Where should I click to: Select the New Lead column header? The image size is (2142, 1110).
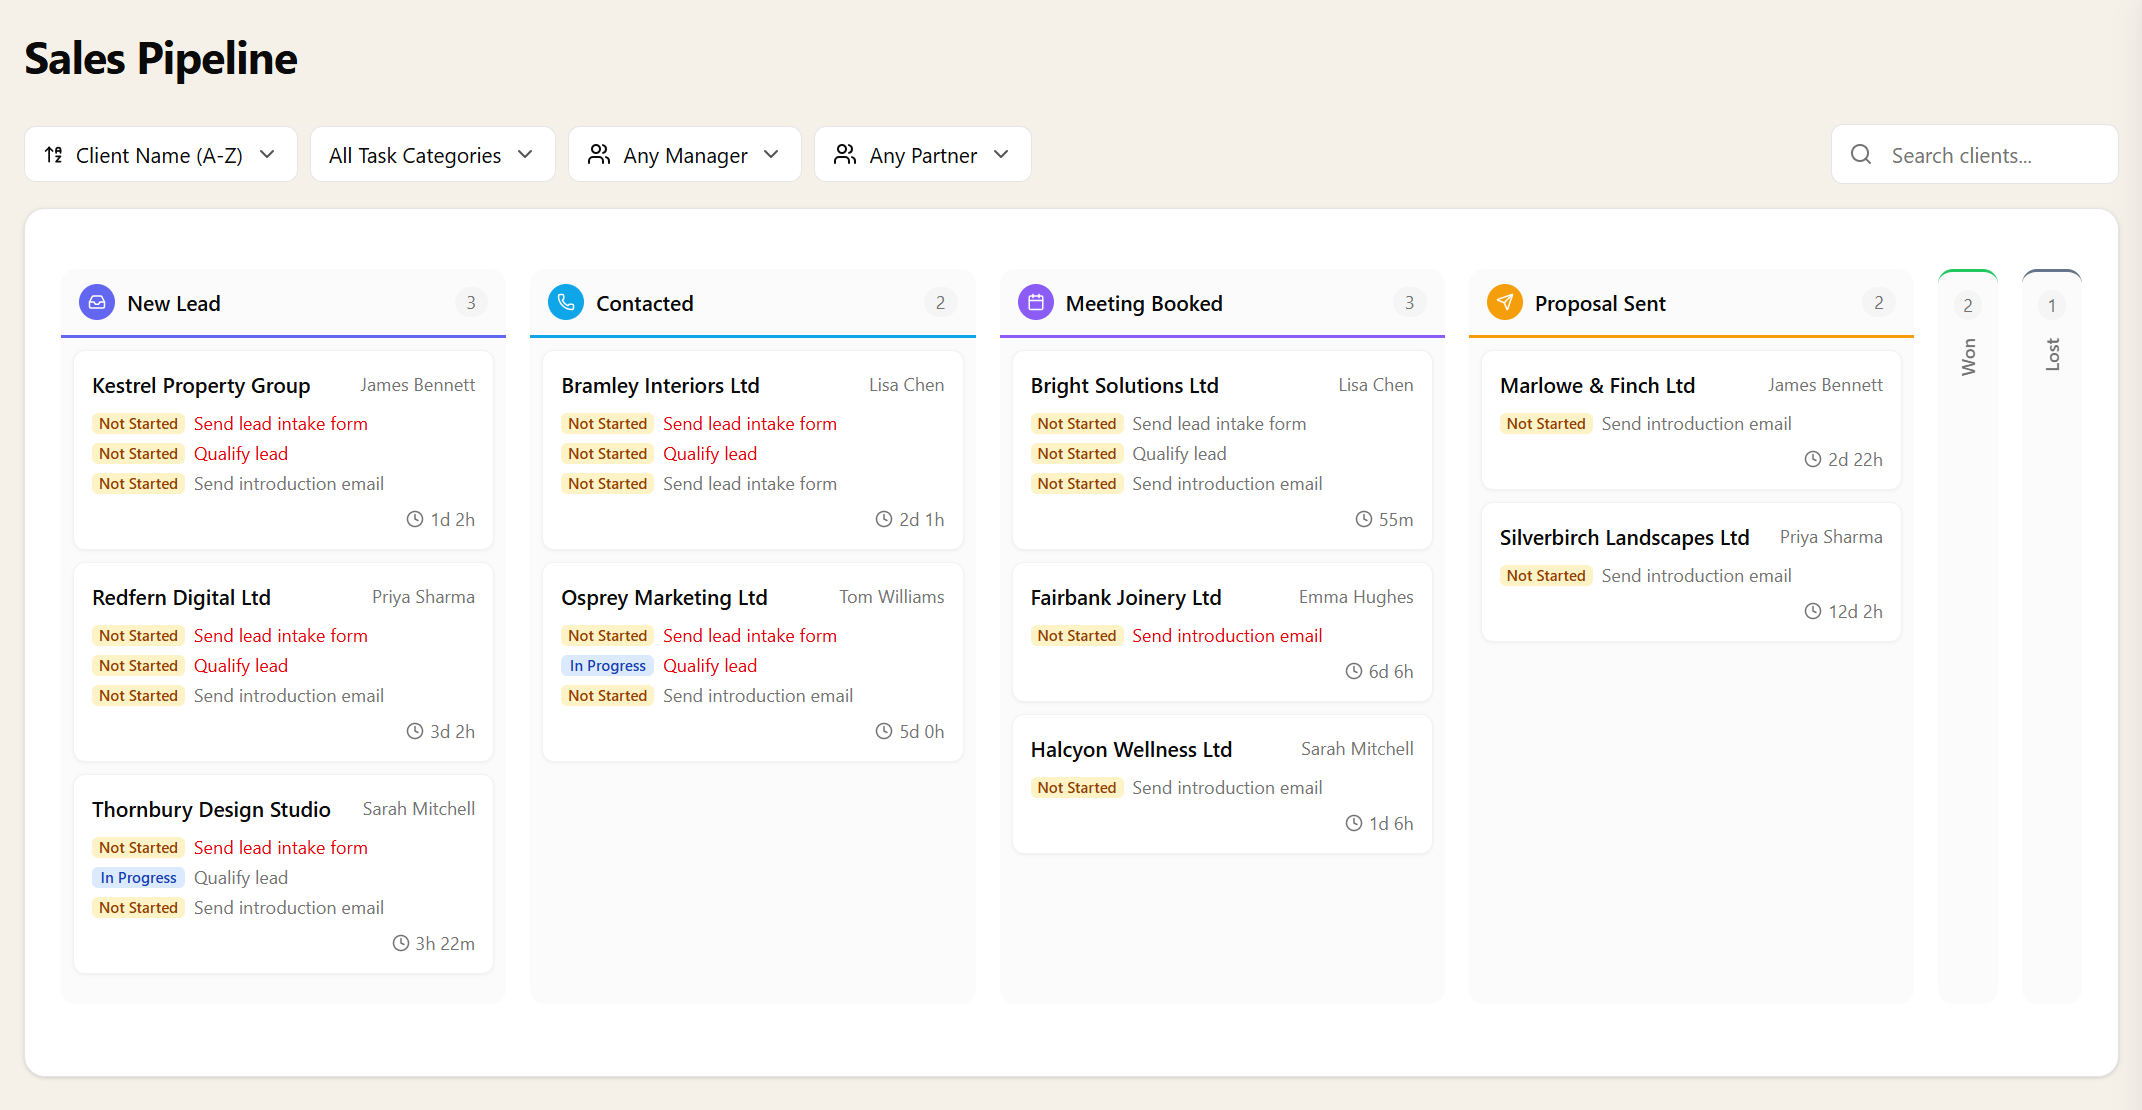[283, 303]
